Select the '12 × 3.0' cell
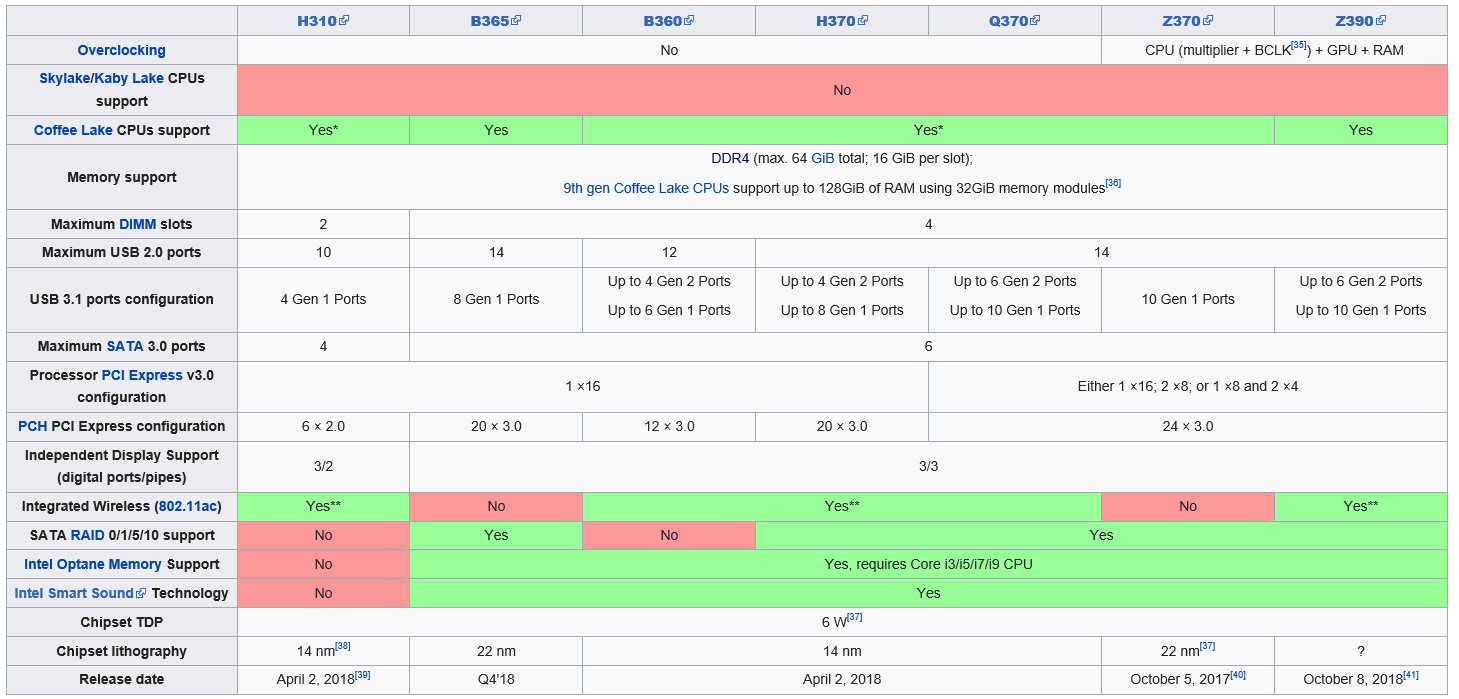Viewport: 1459px width, 699px height. pos(669,426)
